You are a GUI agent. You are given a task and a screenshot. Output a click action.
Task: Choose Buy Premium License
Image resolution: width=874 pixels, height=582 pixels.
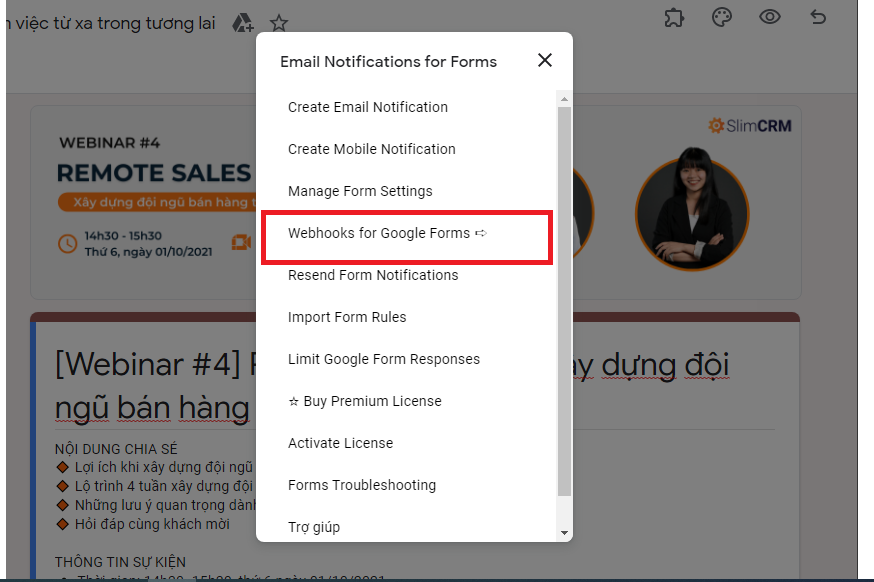(x=365, y=401)
